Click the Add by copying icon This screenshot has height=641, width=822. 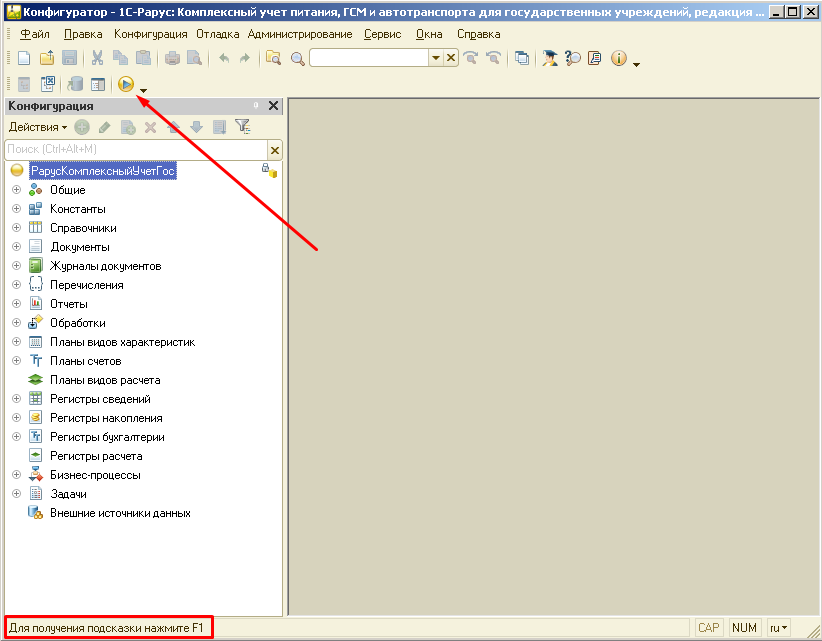point(128,127)
